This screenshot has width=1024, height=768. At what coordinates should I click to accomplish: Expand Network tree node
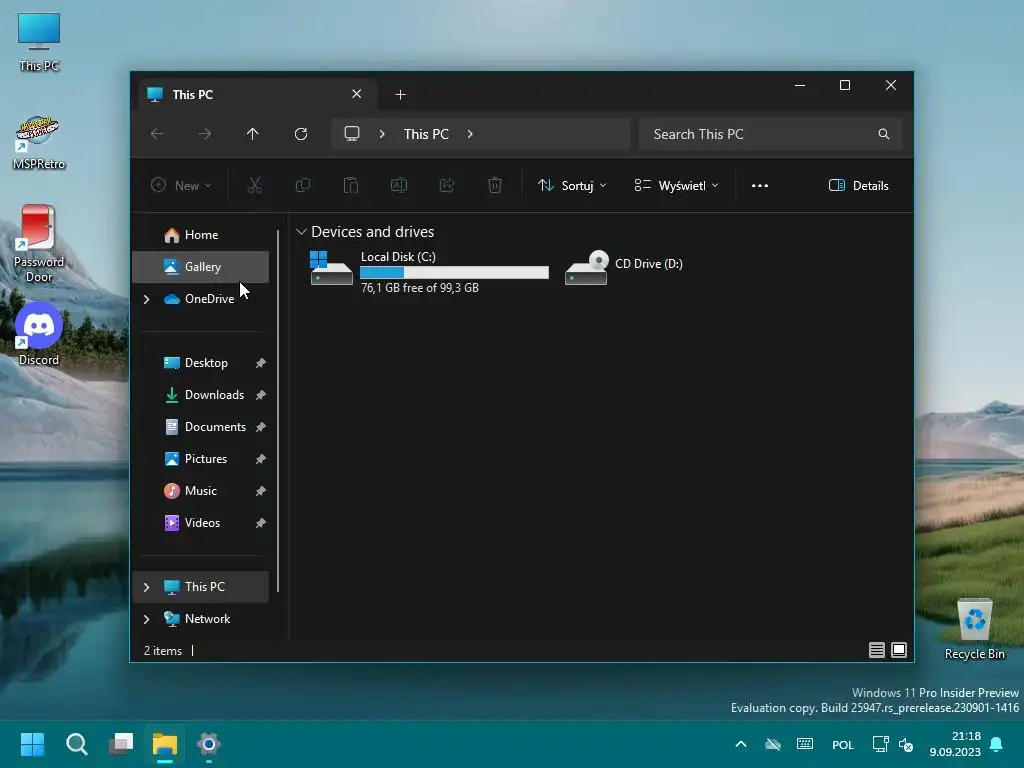(146, 619)
